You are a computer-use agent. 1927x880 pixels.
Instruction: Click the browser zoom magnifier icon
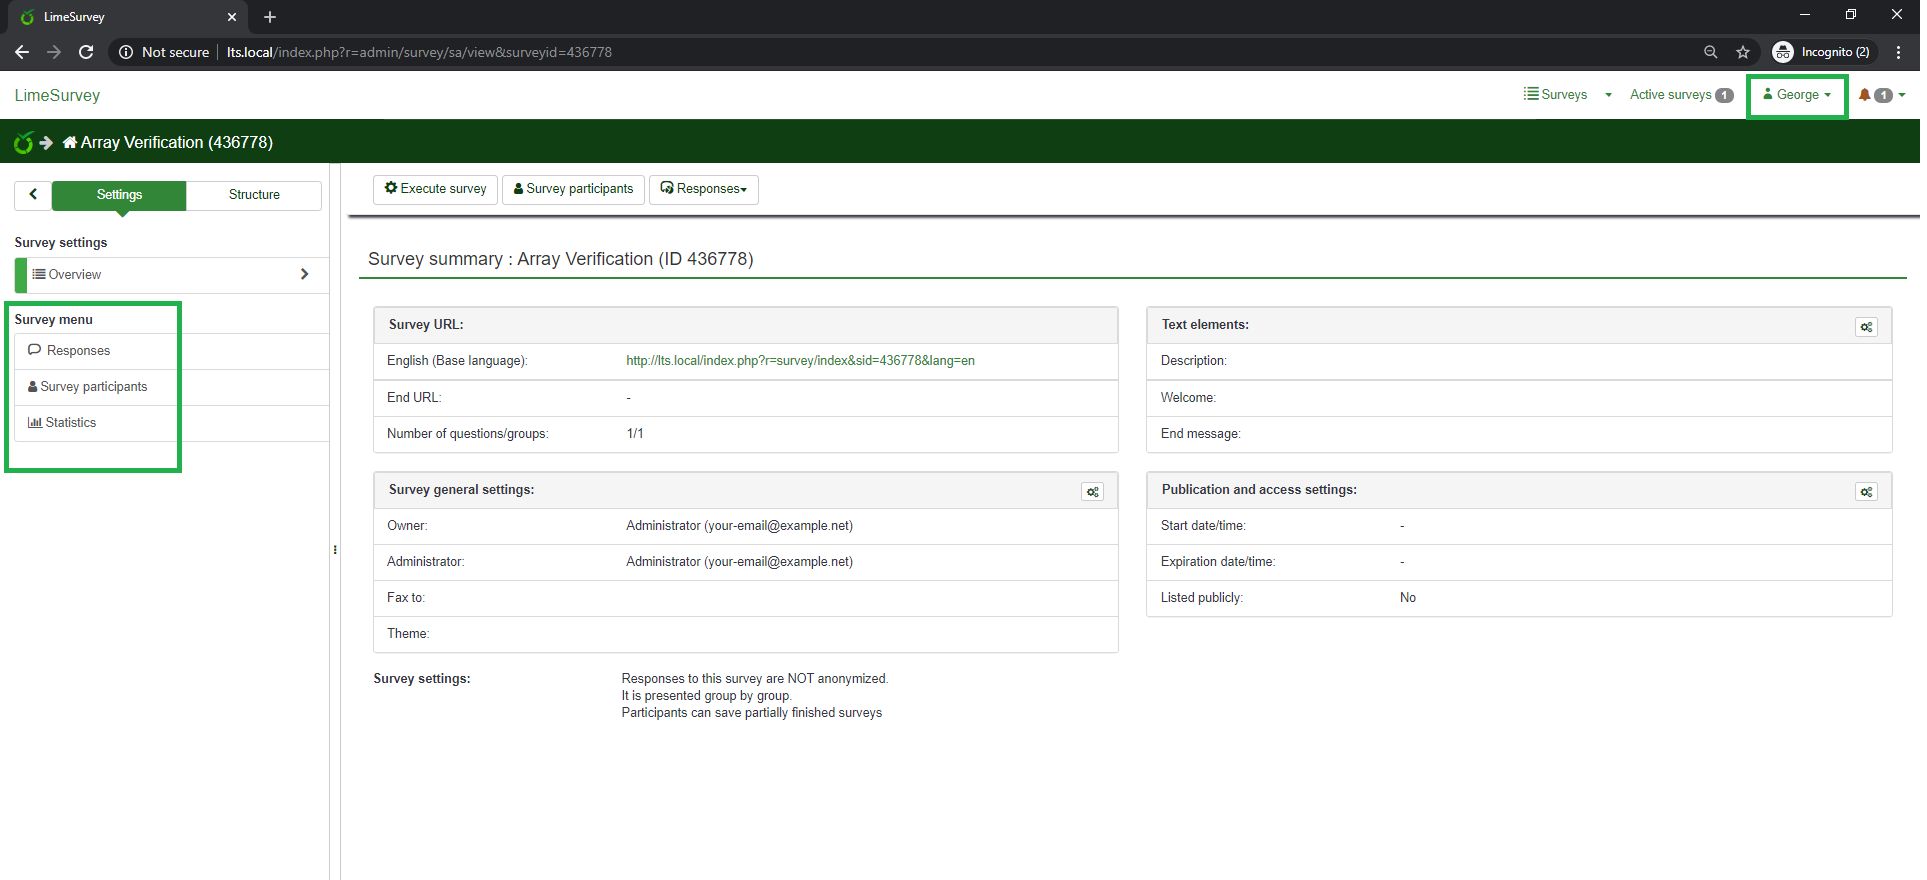click(x=1711, y=52)
